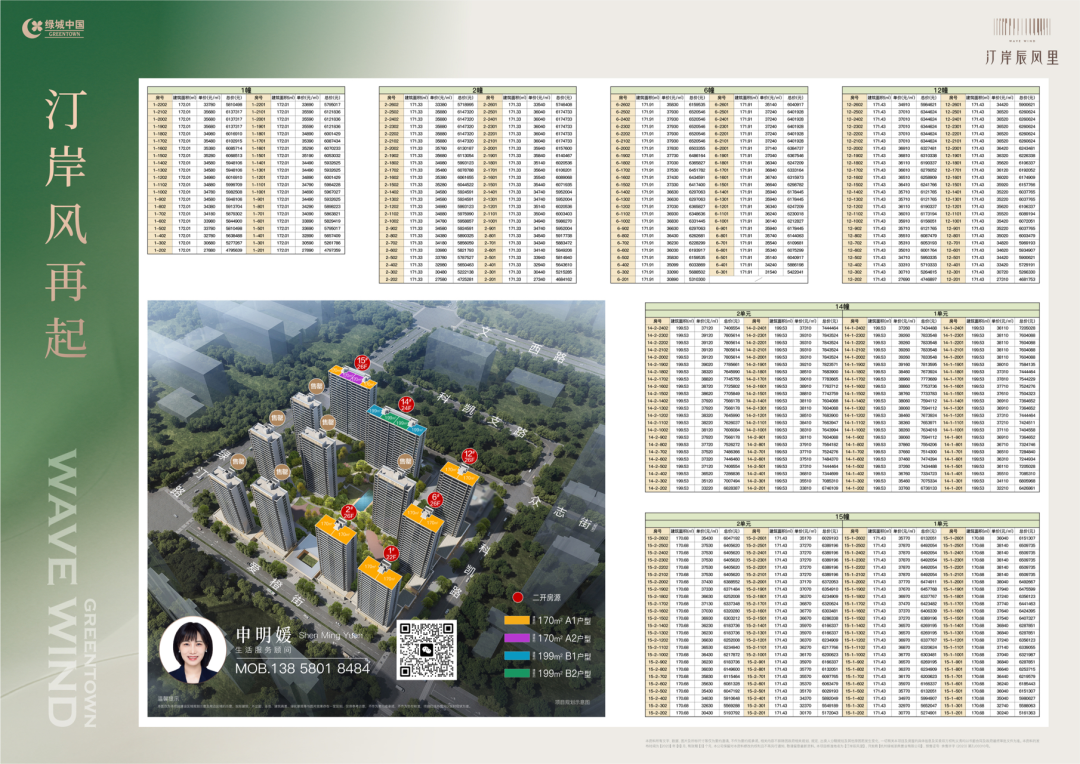Image resolution: width=1080 pixels, height=764 pixels.
Task: Click the agent name 申明媛
Action: pos(264,634)
